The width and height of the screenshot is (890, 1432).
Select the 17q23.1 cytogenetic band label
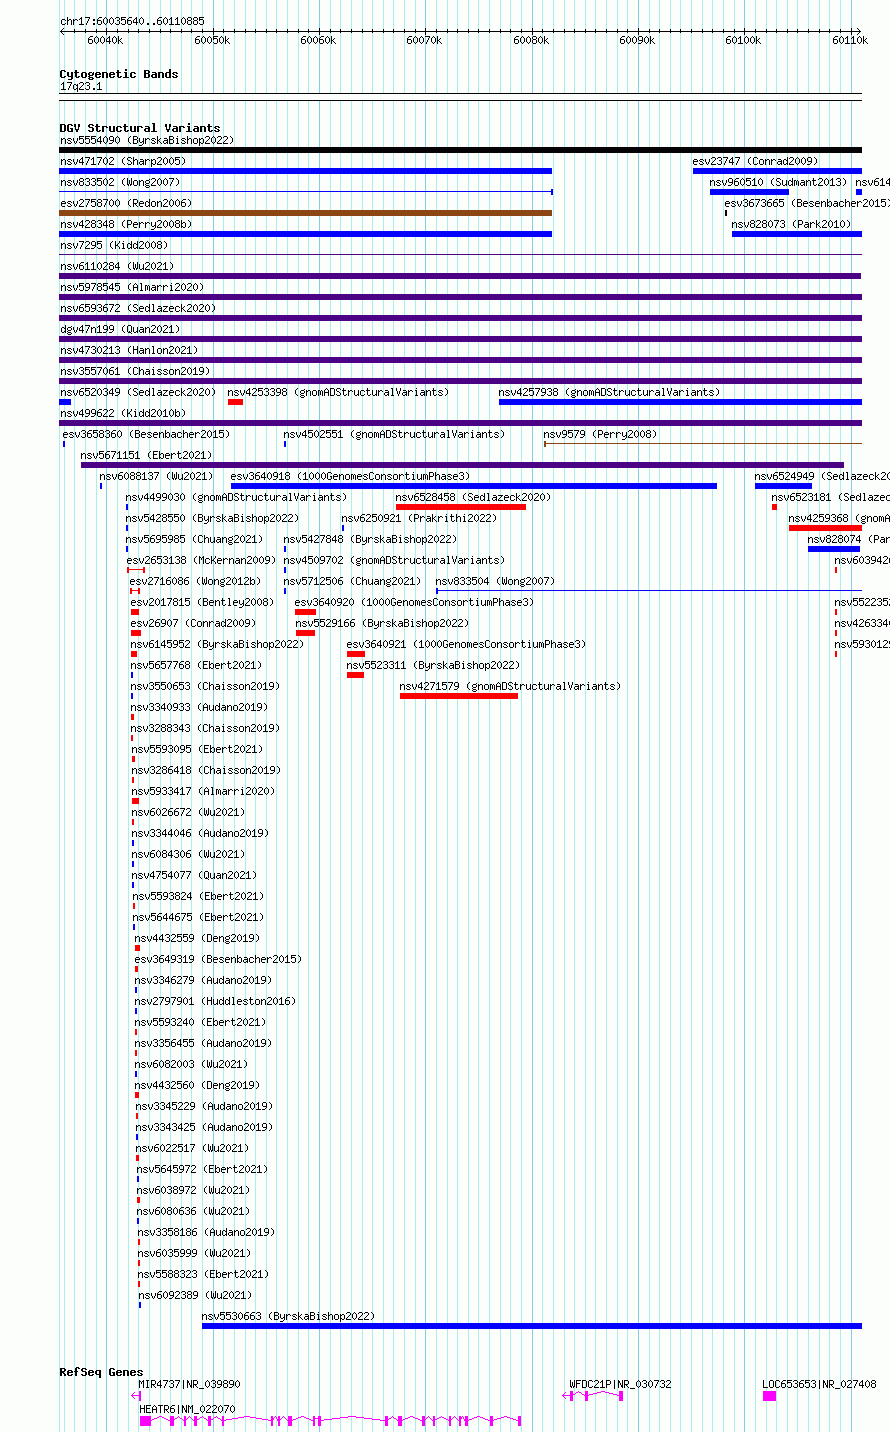point(81,86)
